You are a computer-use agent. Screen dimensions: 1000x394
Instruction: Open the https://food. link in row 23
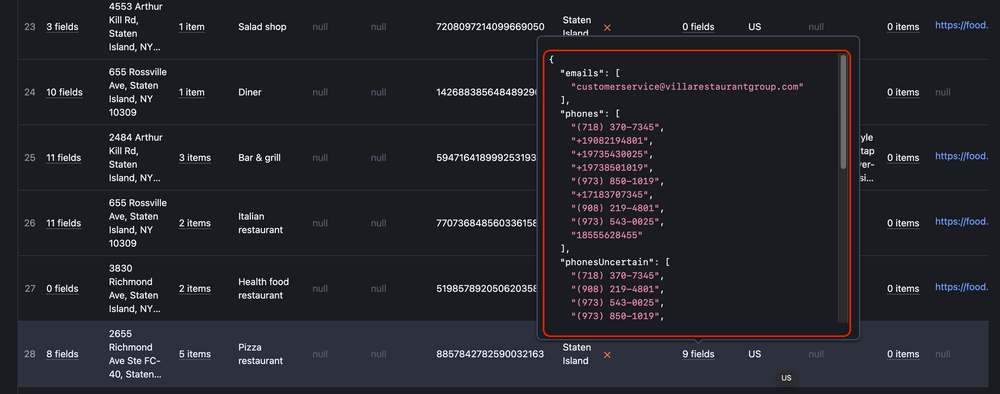pos(962,26)
